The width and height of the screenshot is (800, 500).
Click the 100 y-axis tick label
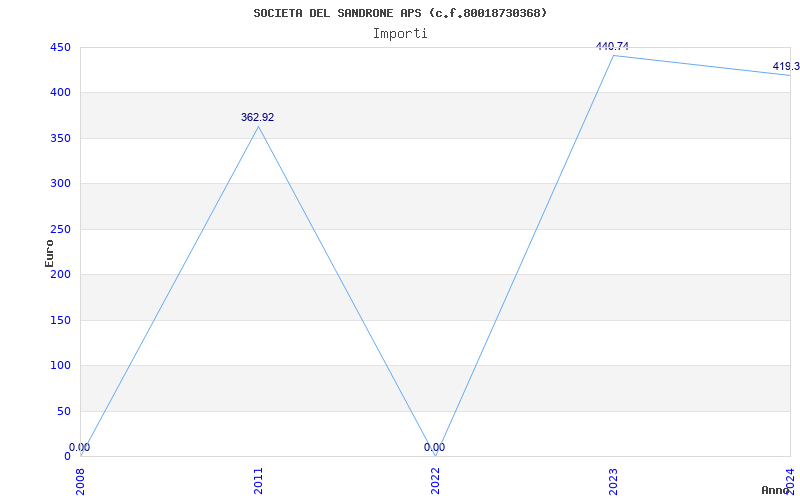point(60,366)
